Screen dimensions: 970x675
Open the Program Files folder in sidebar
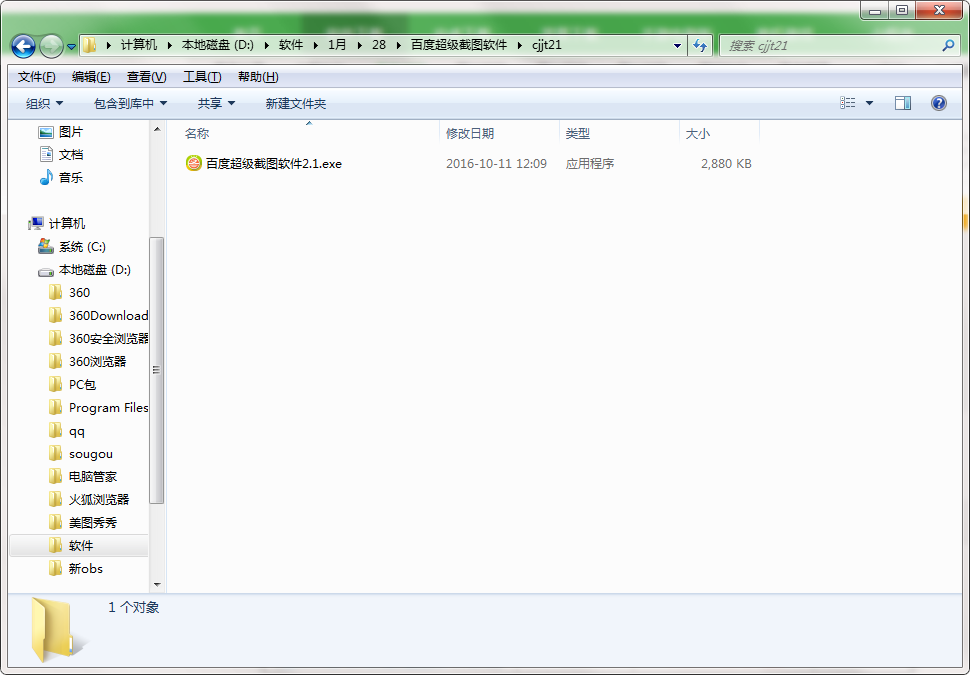[x=98, y=408]
